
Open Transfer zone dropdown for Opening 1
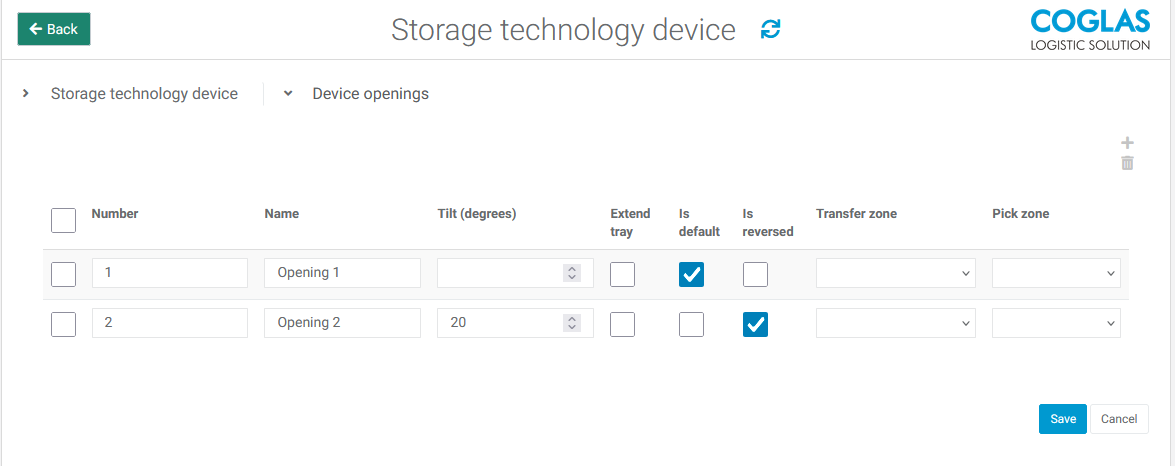pyautogui.click(x=895, y=273)
